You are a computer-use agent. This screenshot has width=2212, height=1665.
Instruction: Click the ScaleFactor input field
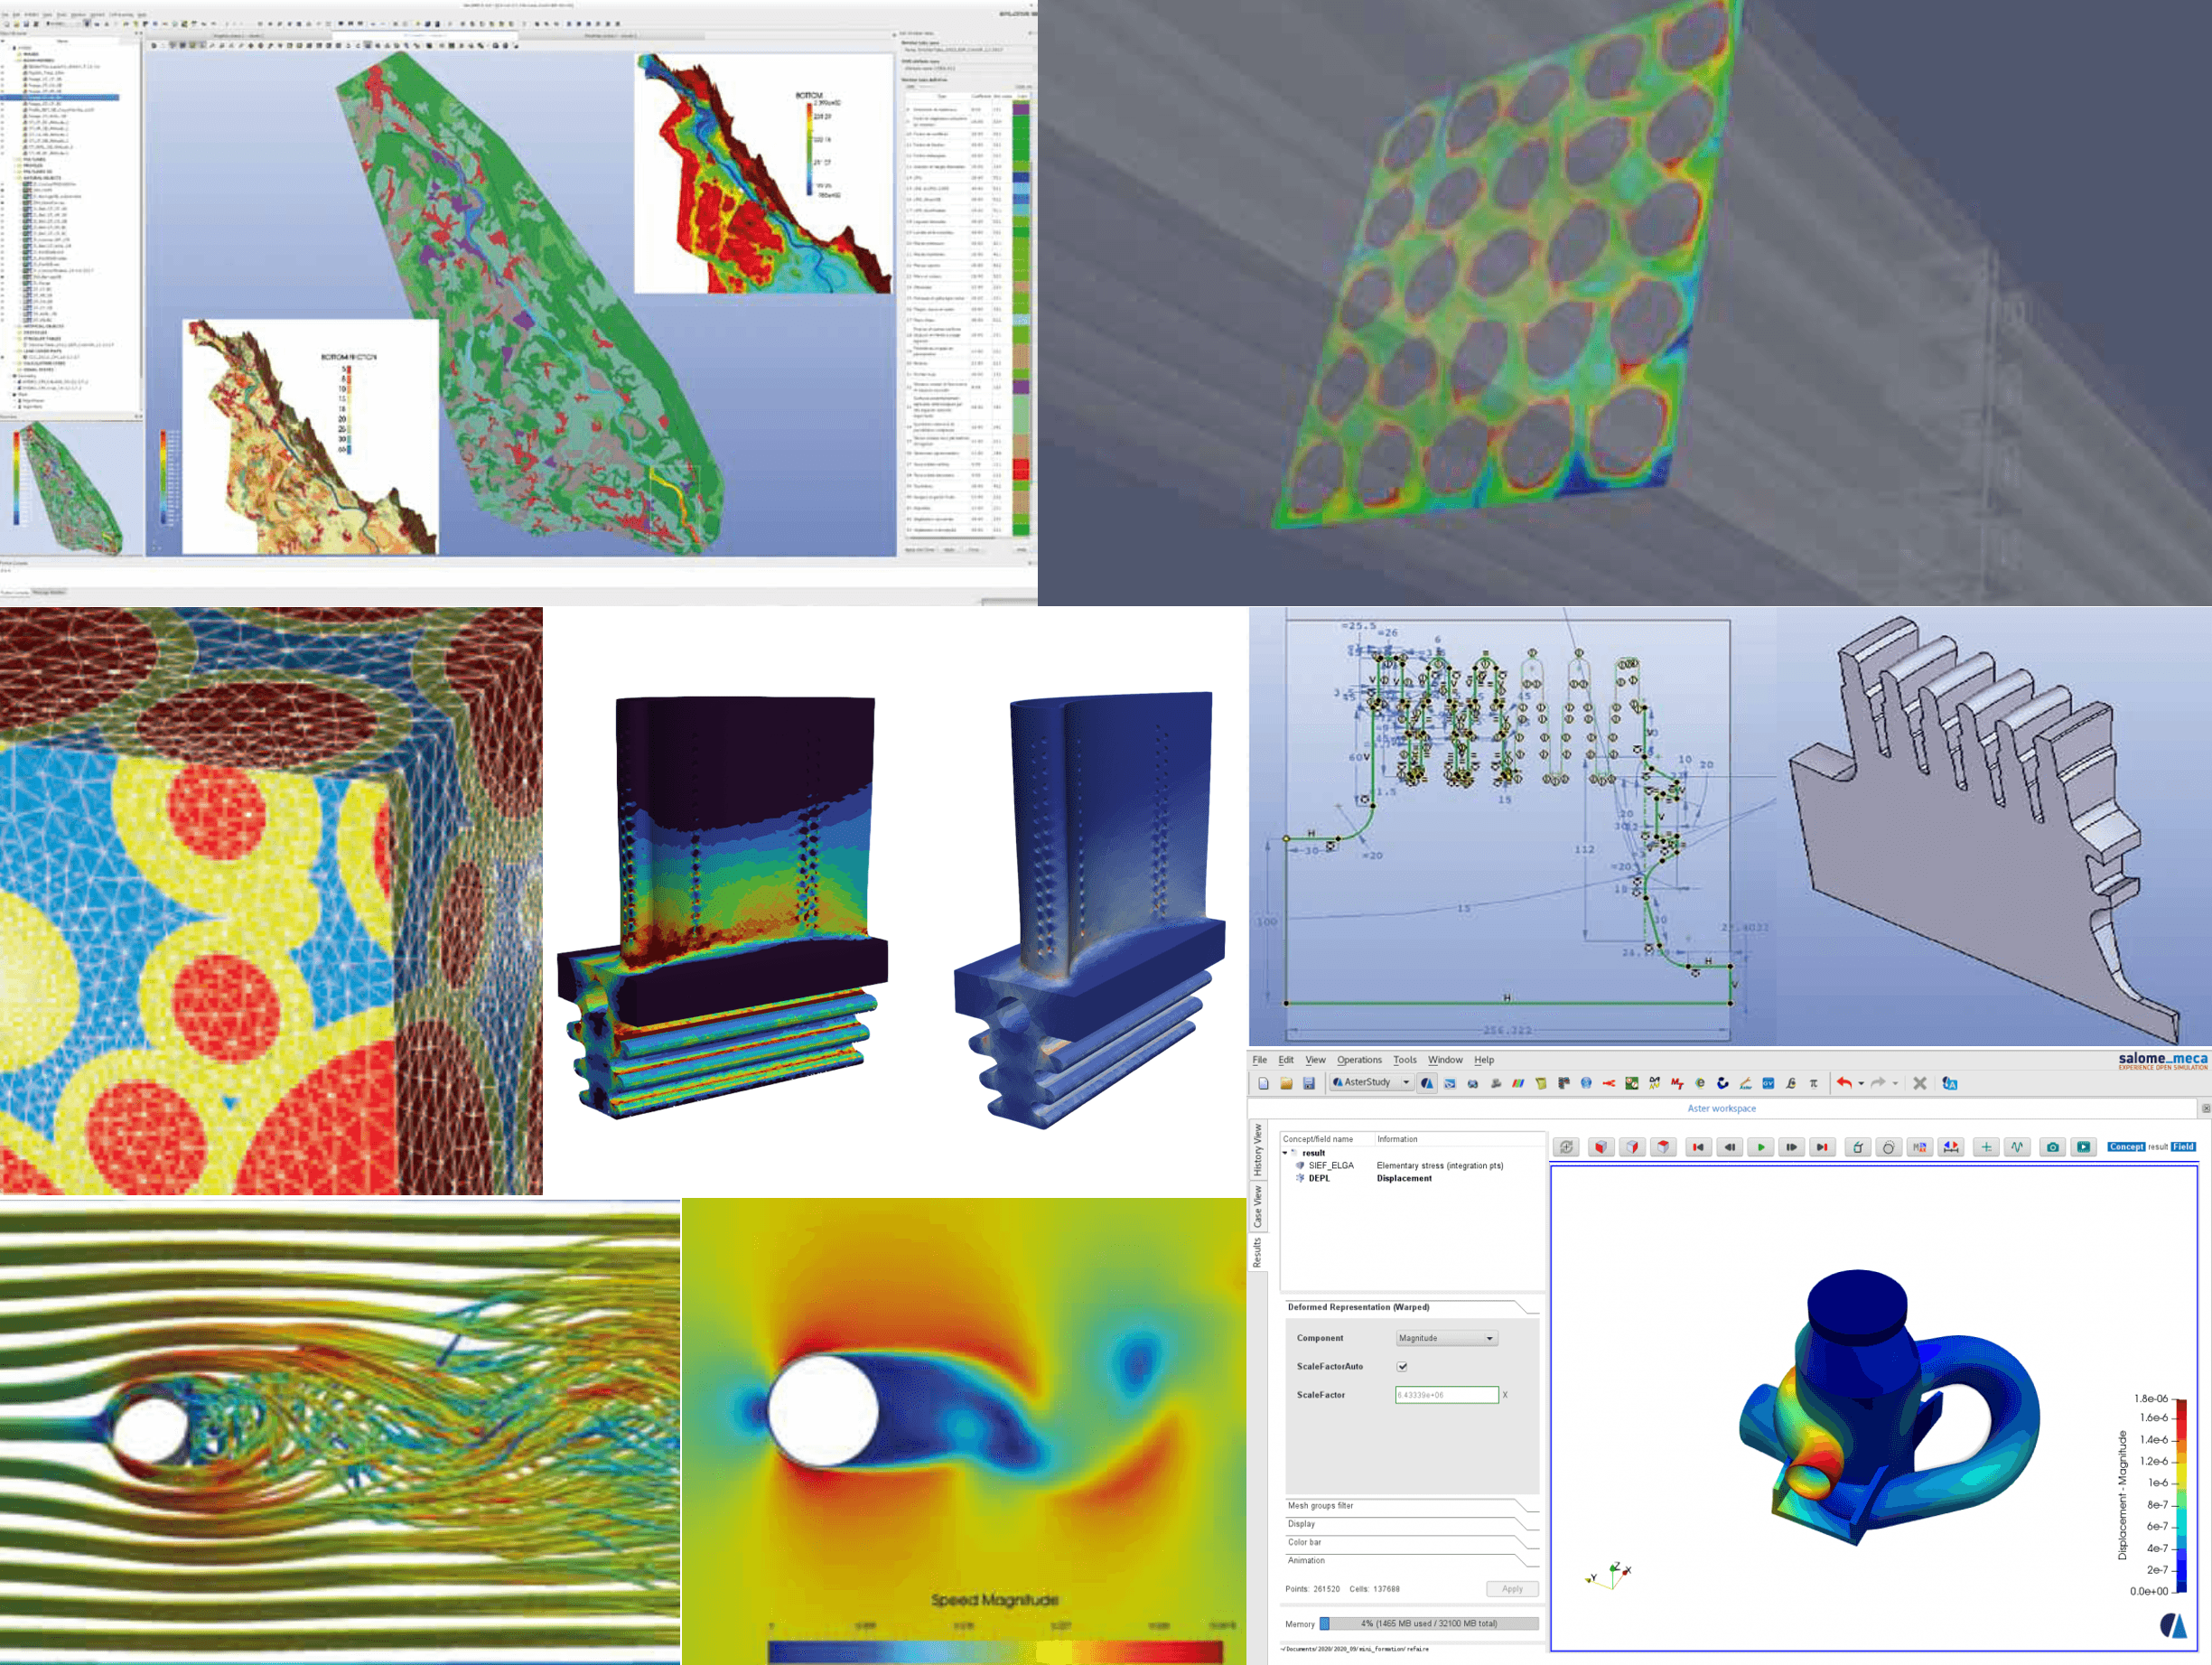[1446, 1395]
